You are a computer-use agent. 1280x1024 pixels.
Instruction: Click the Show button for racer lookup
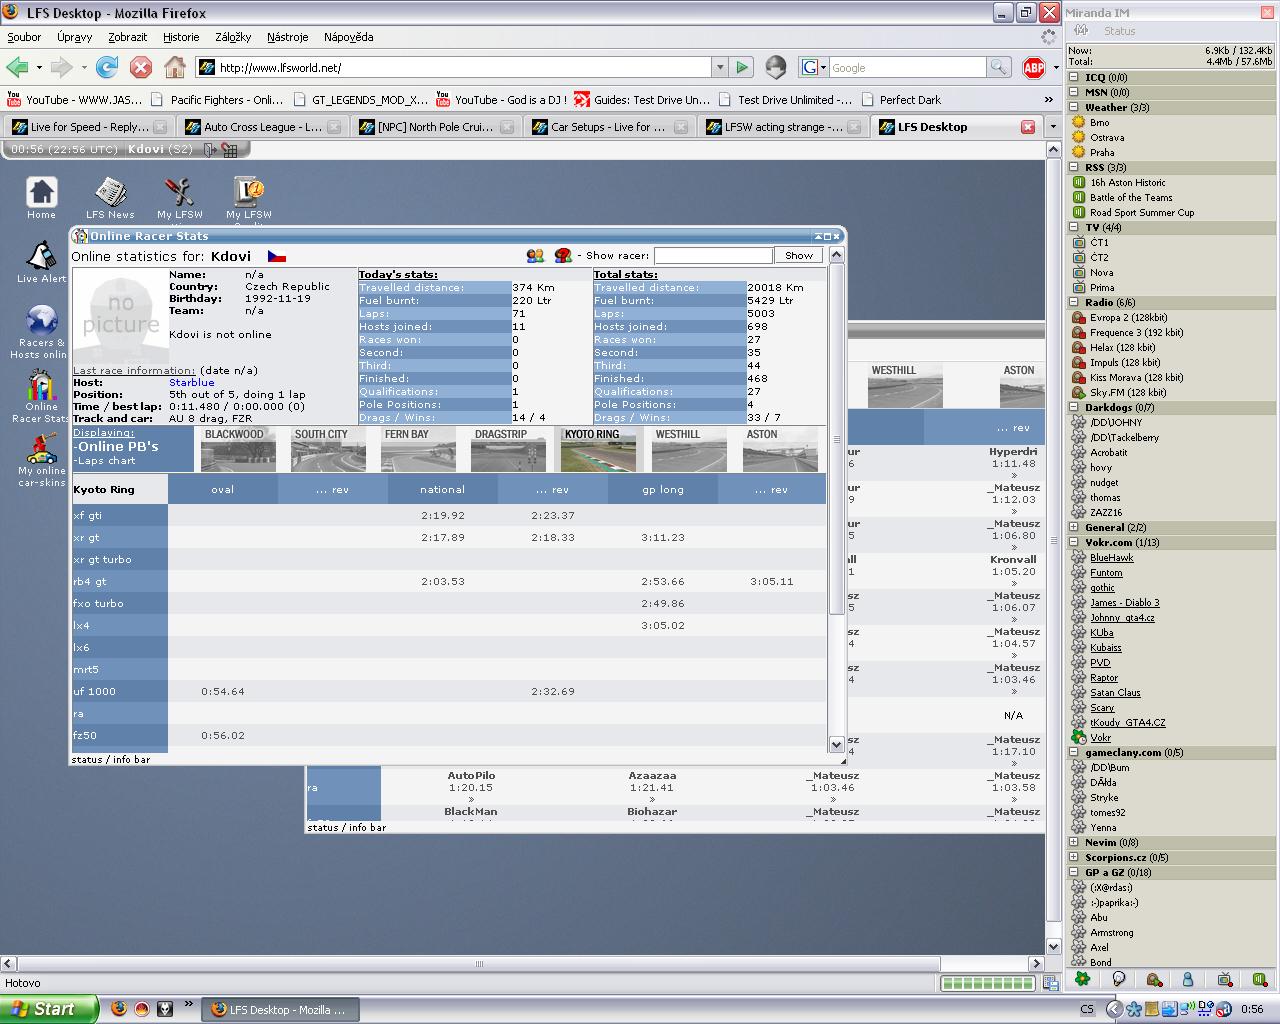[799, 256]
